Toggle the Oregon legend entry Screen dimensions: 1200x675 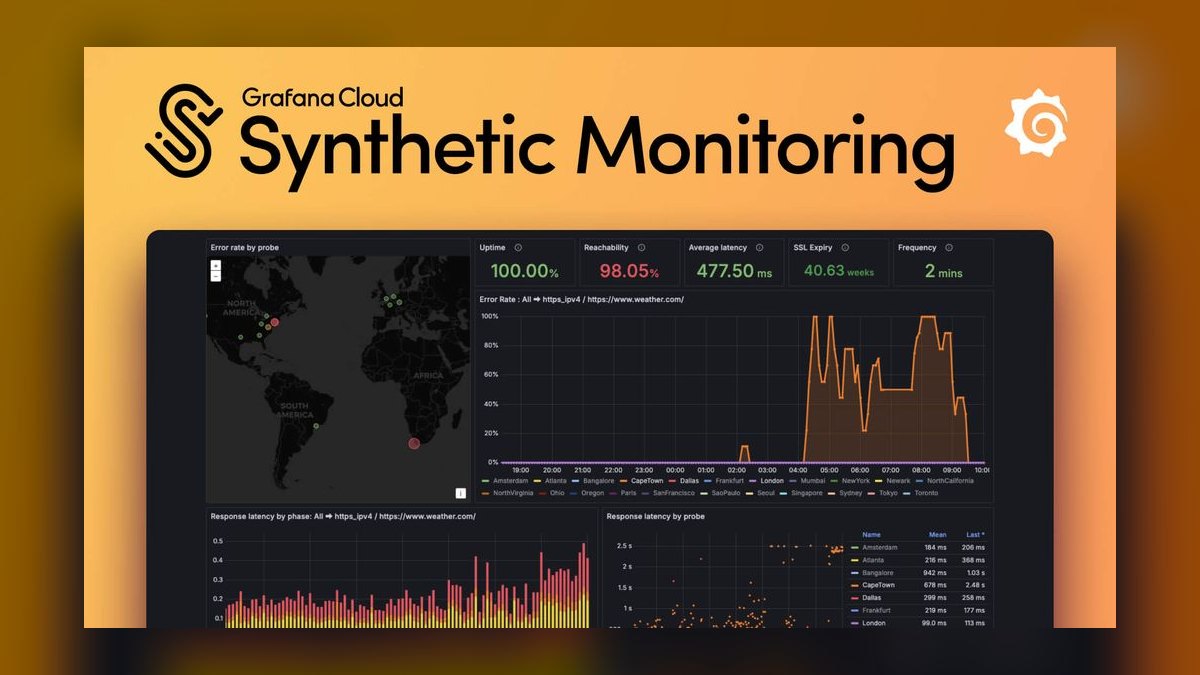[589, 493]
